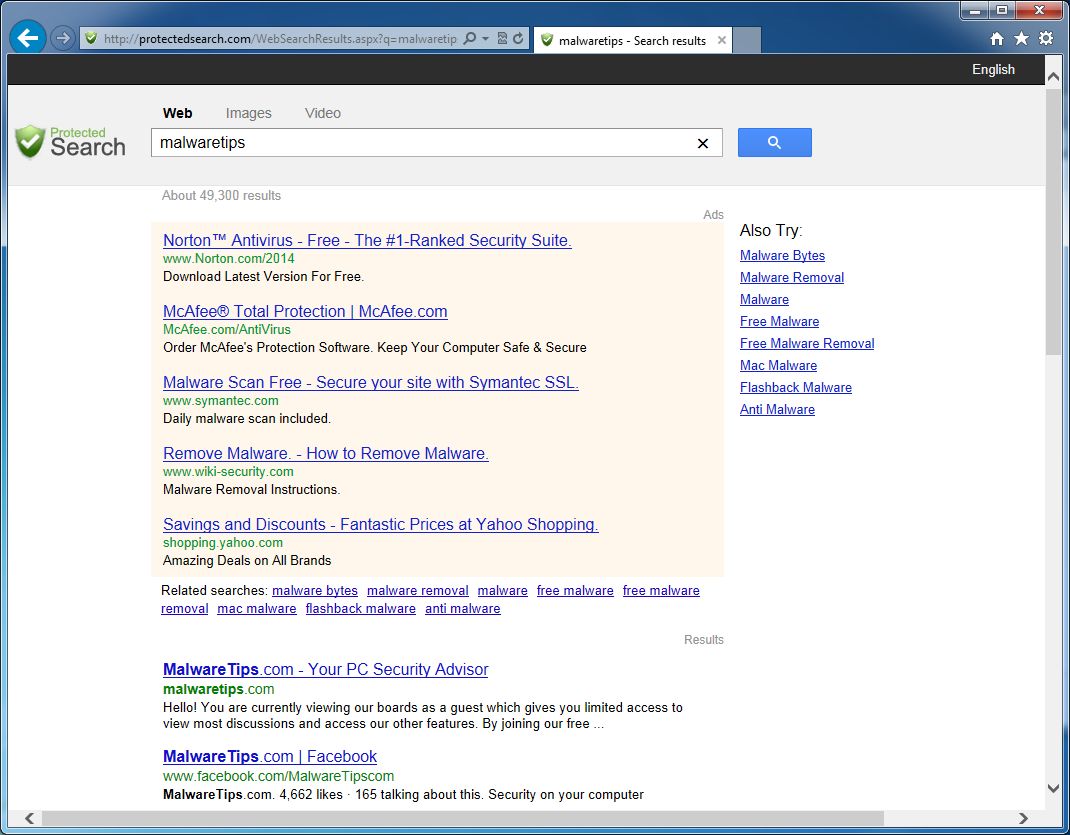Close the malwaretips Search results tab
This screenshot has height=835, width=1070.
[x=721, y=40]
